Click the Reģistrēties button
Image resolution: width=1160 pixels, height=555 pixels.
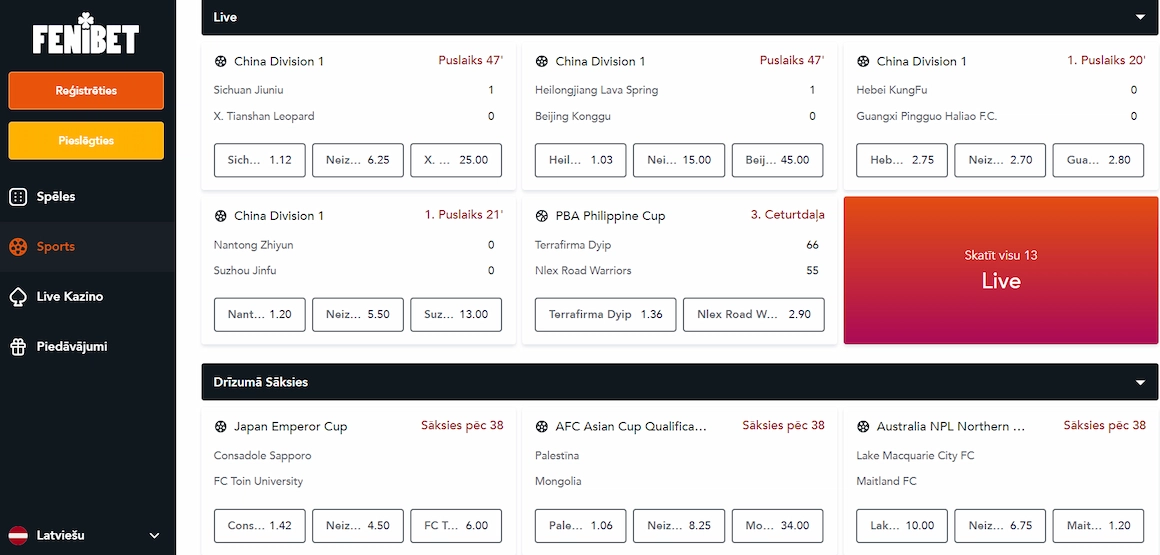[x=86, y=90]
